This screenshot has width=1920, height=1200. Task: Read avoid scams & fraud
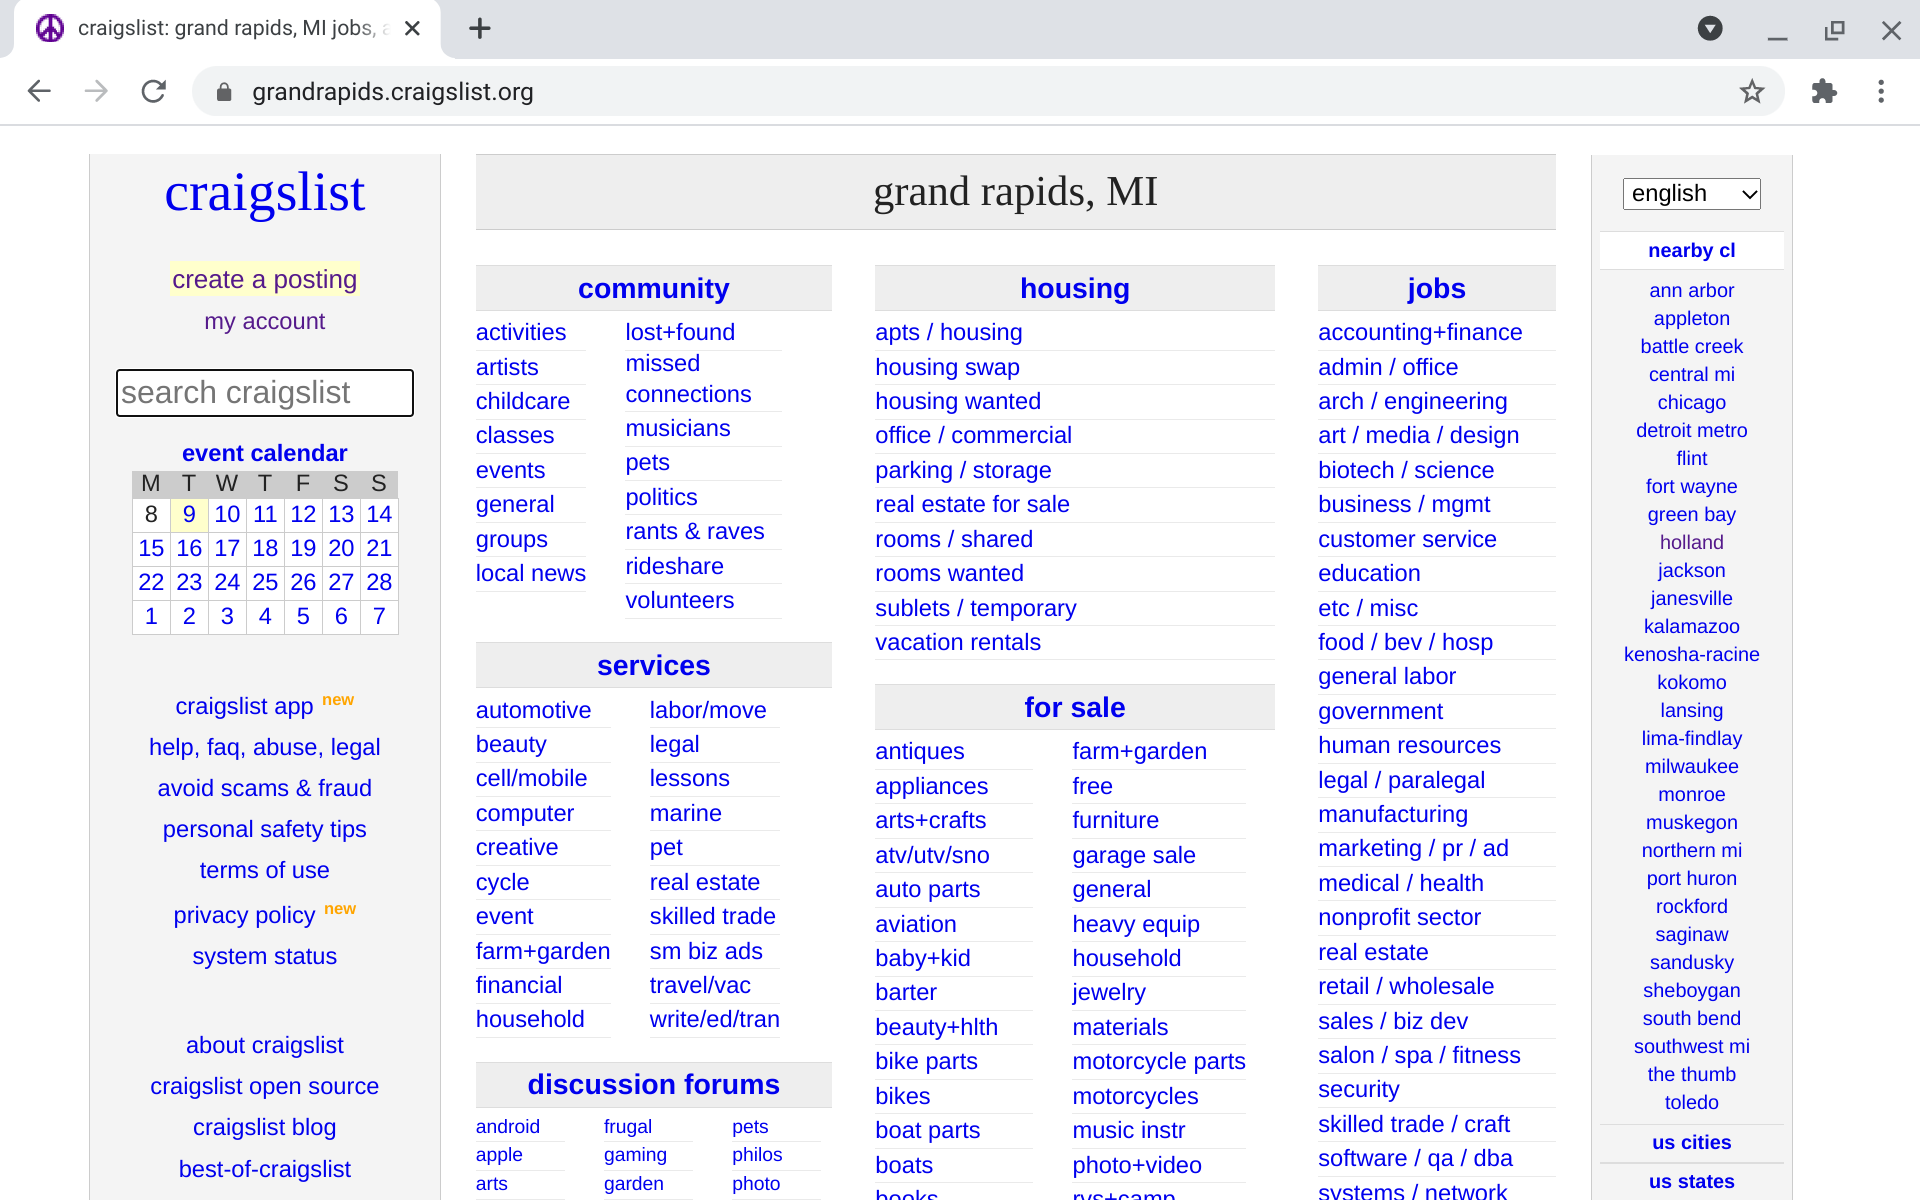click(264, 788)
